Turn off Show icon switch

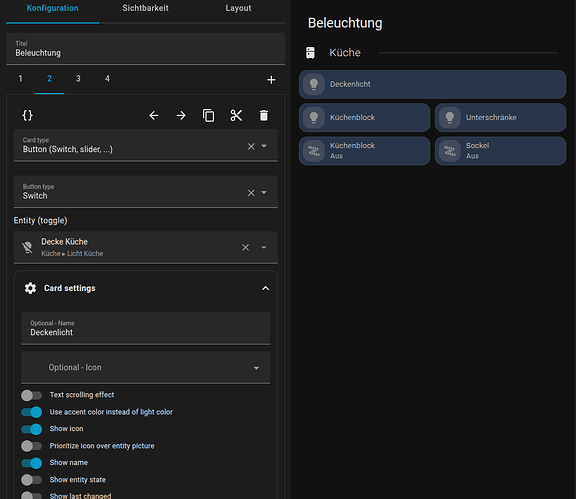pos(32,429)
